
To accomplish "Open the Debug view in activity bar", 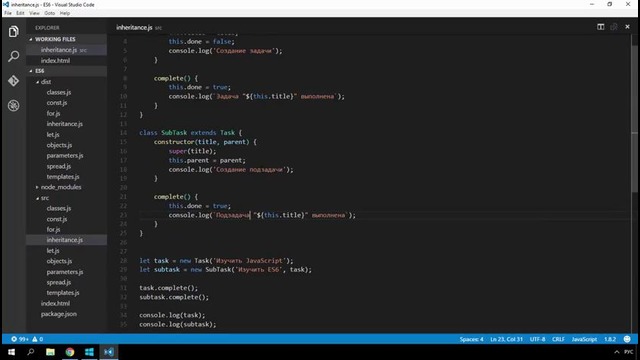I will pos(13,106).
